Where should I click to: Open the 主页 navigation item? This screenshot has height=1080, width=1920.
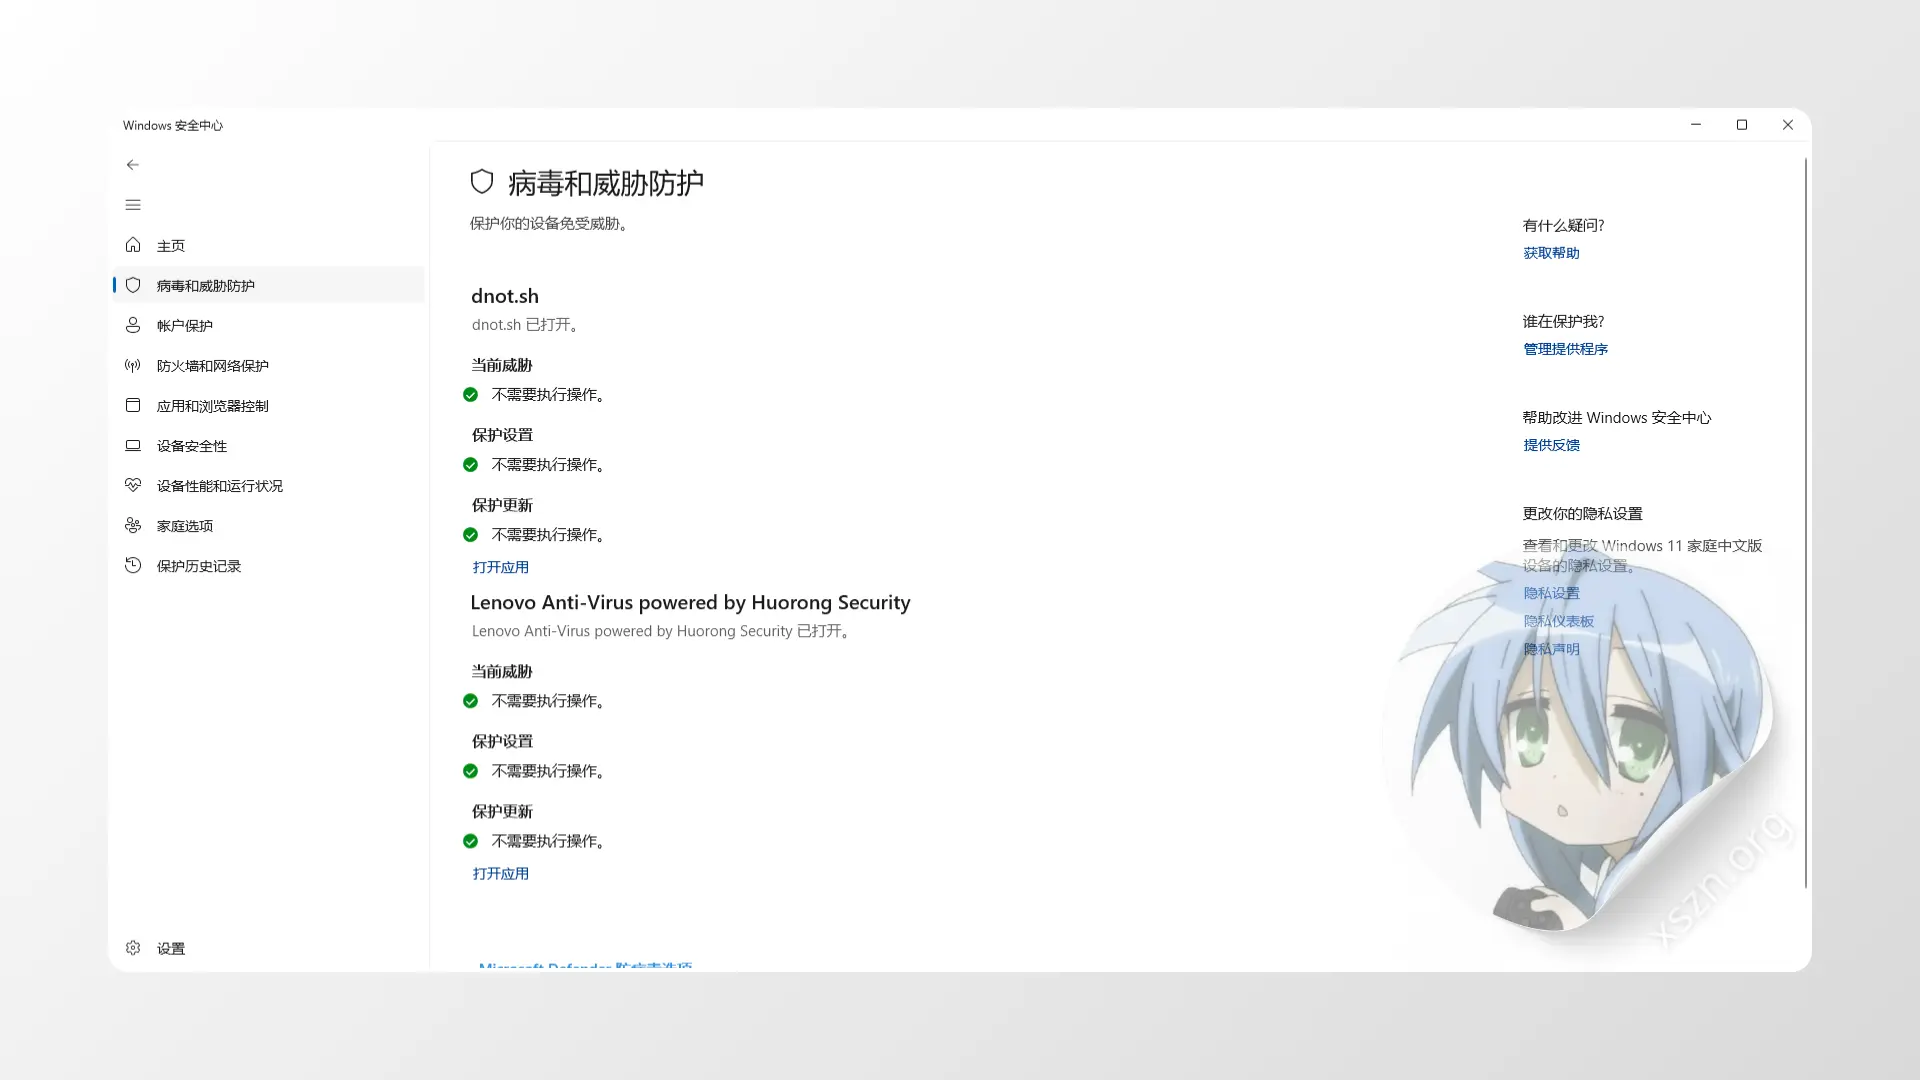click(269, 245)
